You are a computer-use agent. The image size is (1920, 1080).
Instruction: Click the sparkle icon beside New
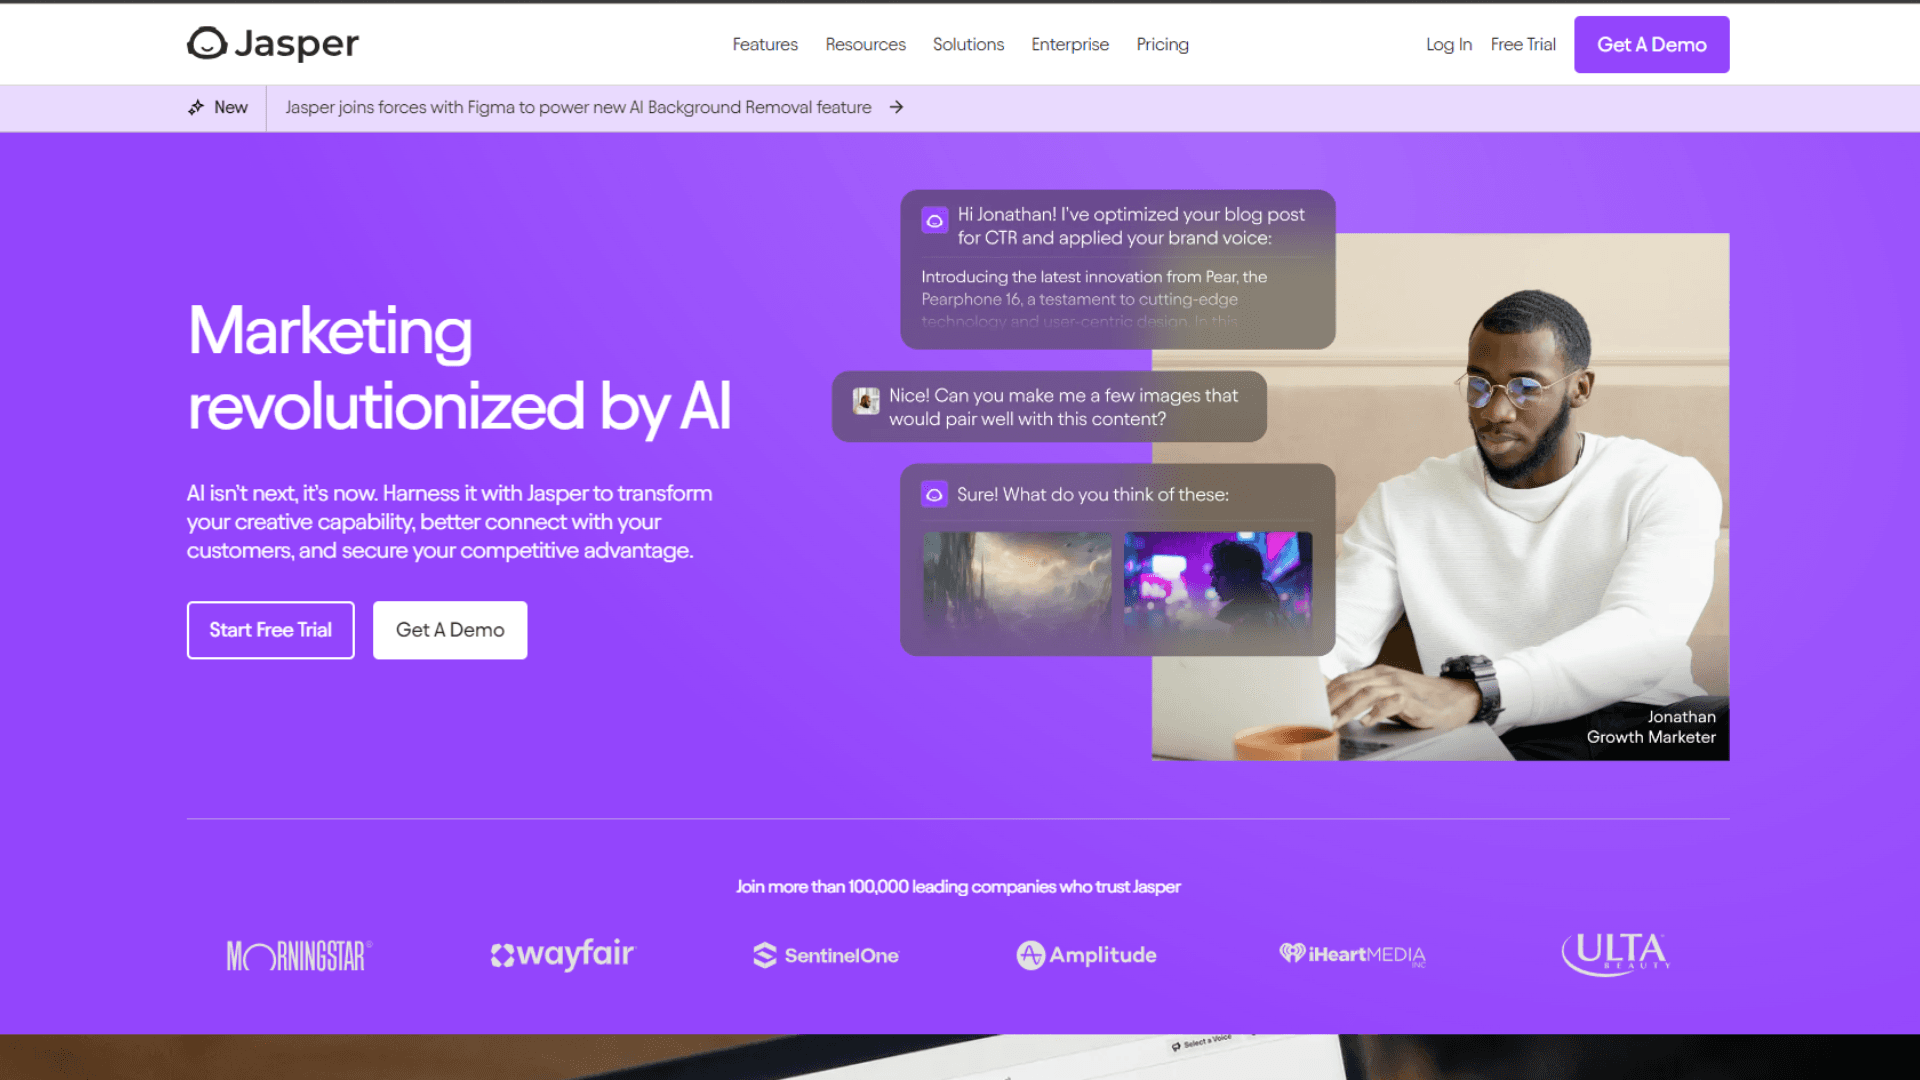196,107
